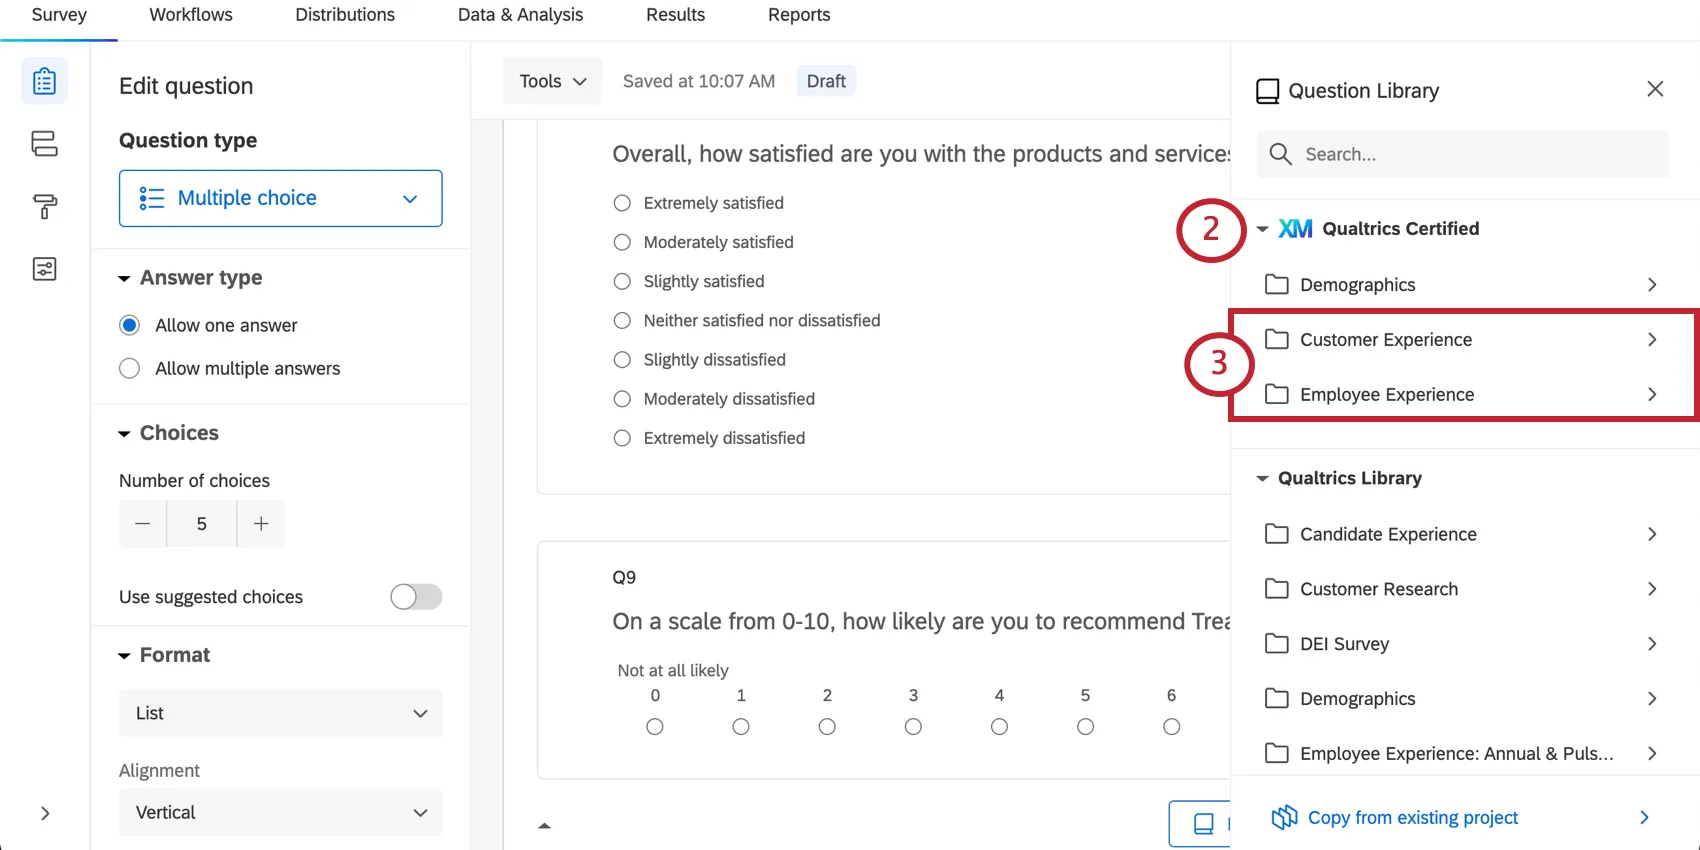
Task: Open the survey flow icon in sidebar
Action: 44,144
